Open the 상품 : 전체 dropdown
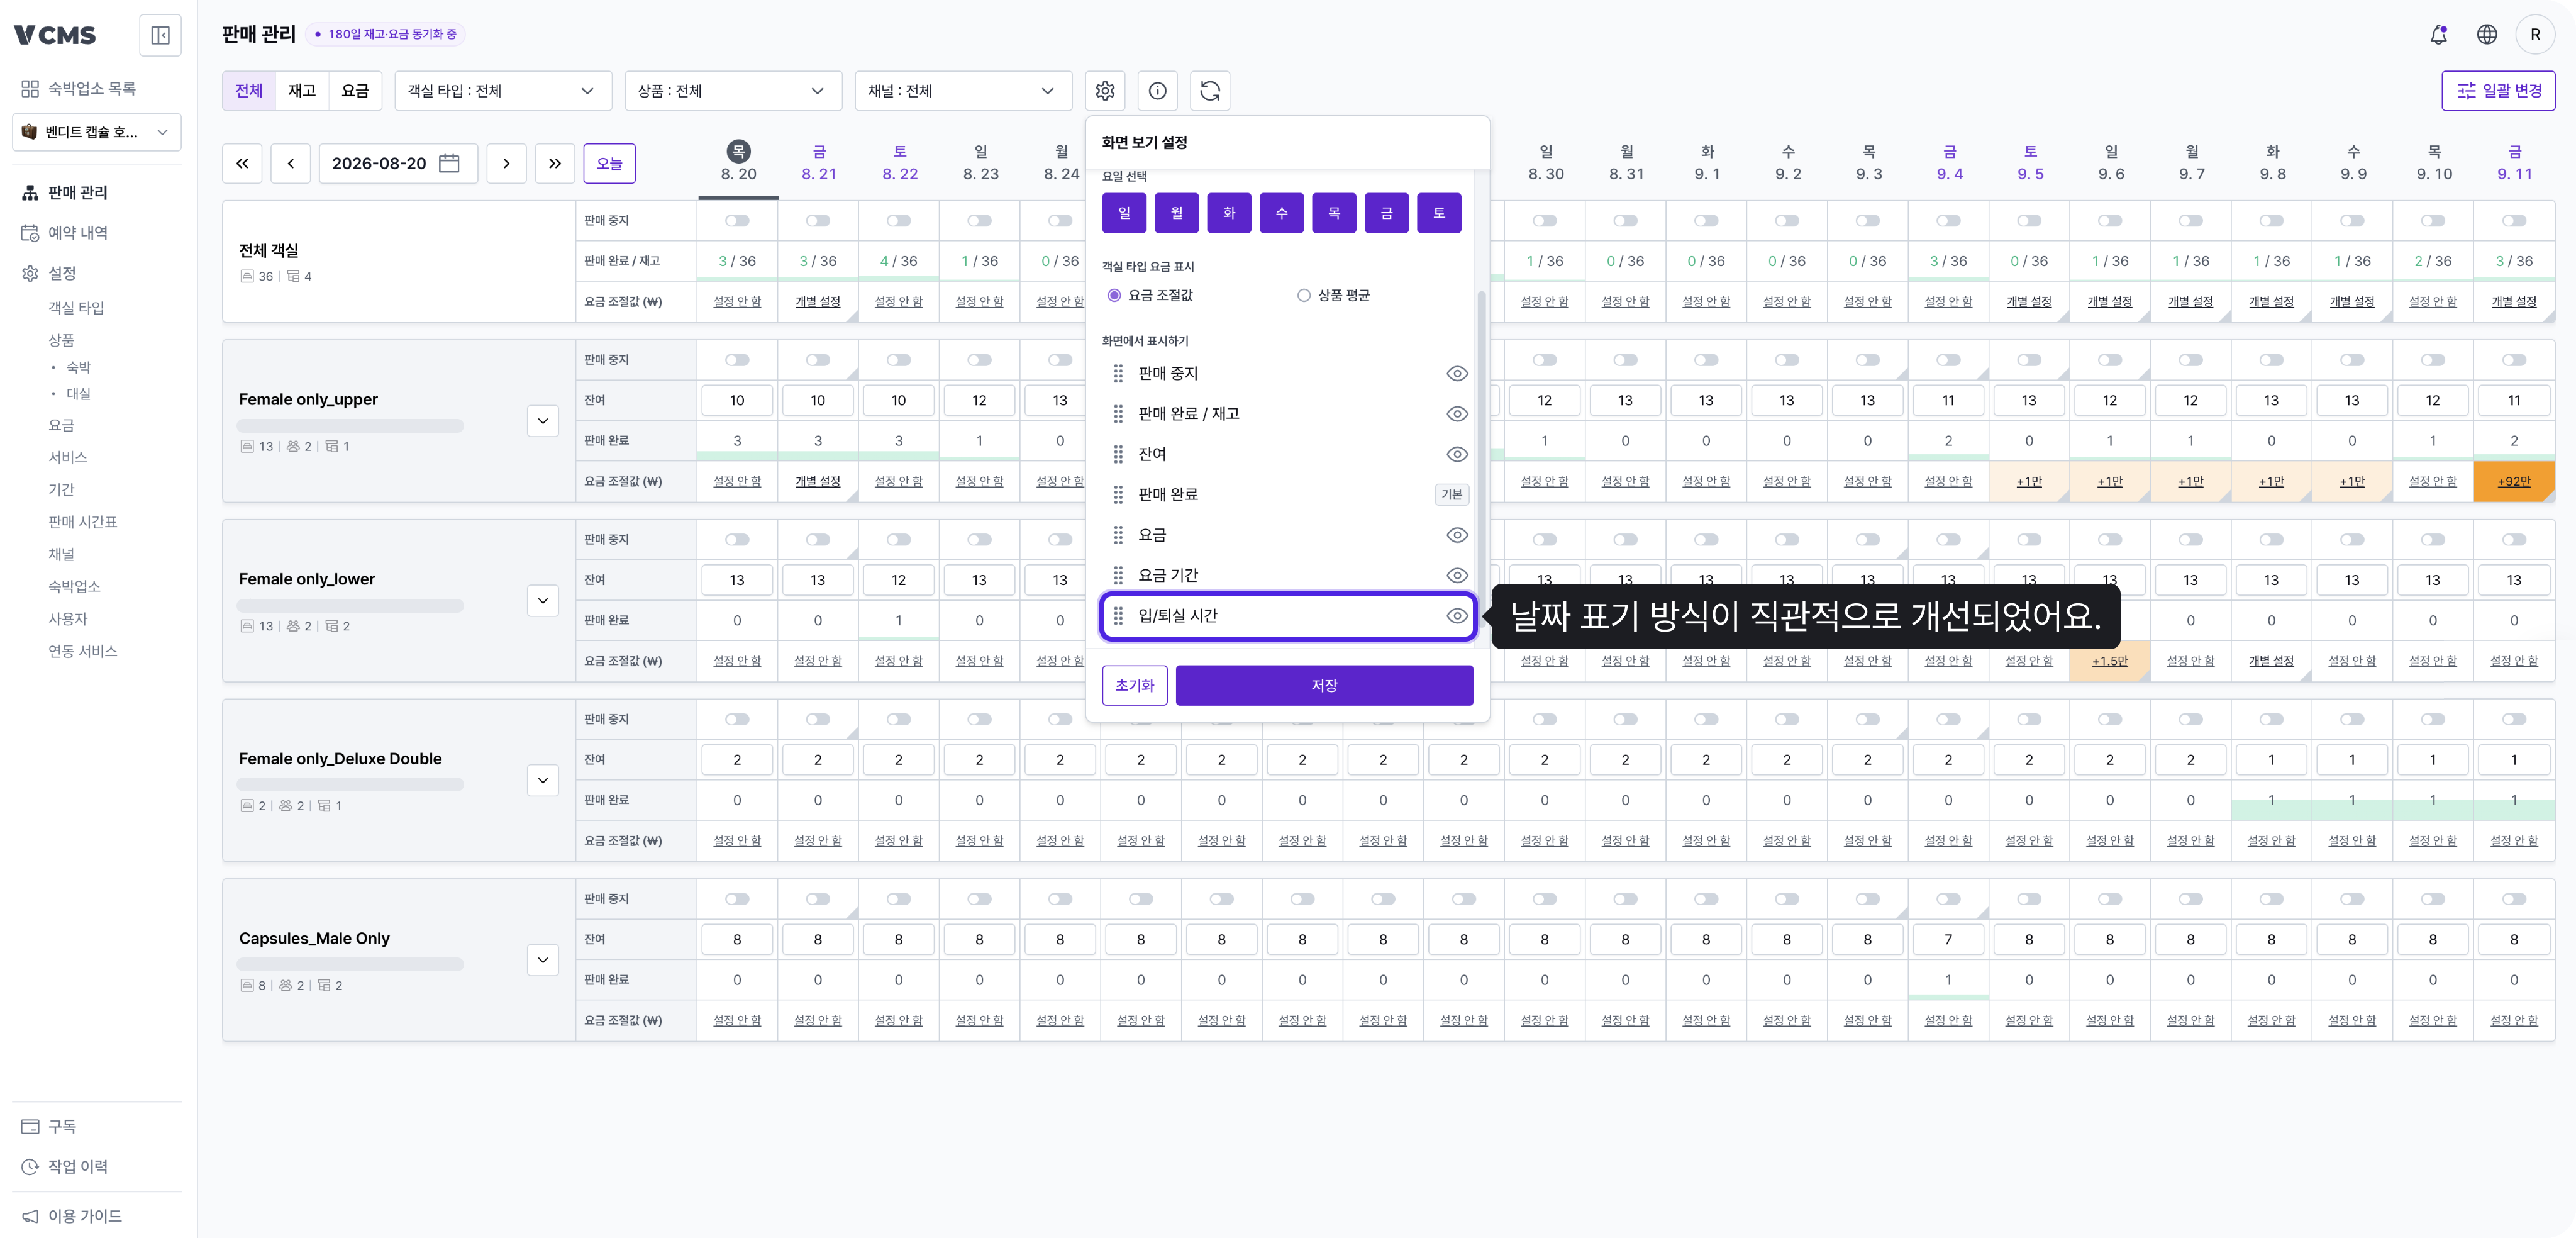The width and height of the screenshot is (2576, 1238). tap(733, 91)
